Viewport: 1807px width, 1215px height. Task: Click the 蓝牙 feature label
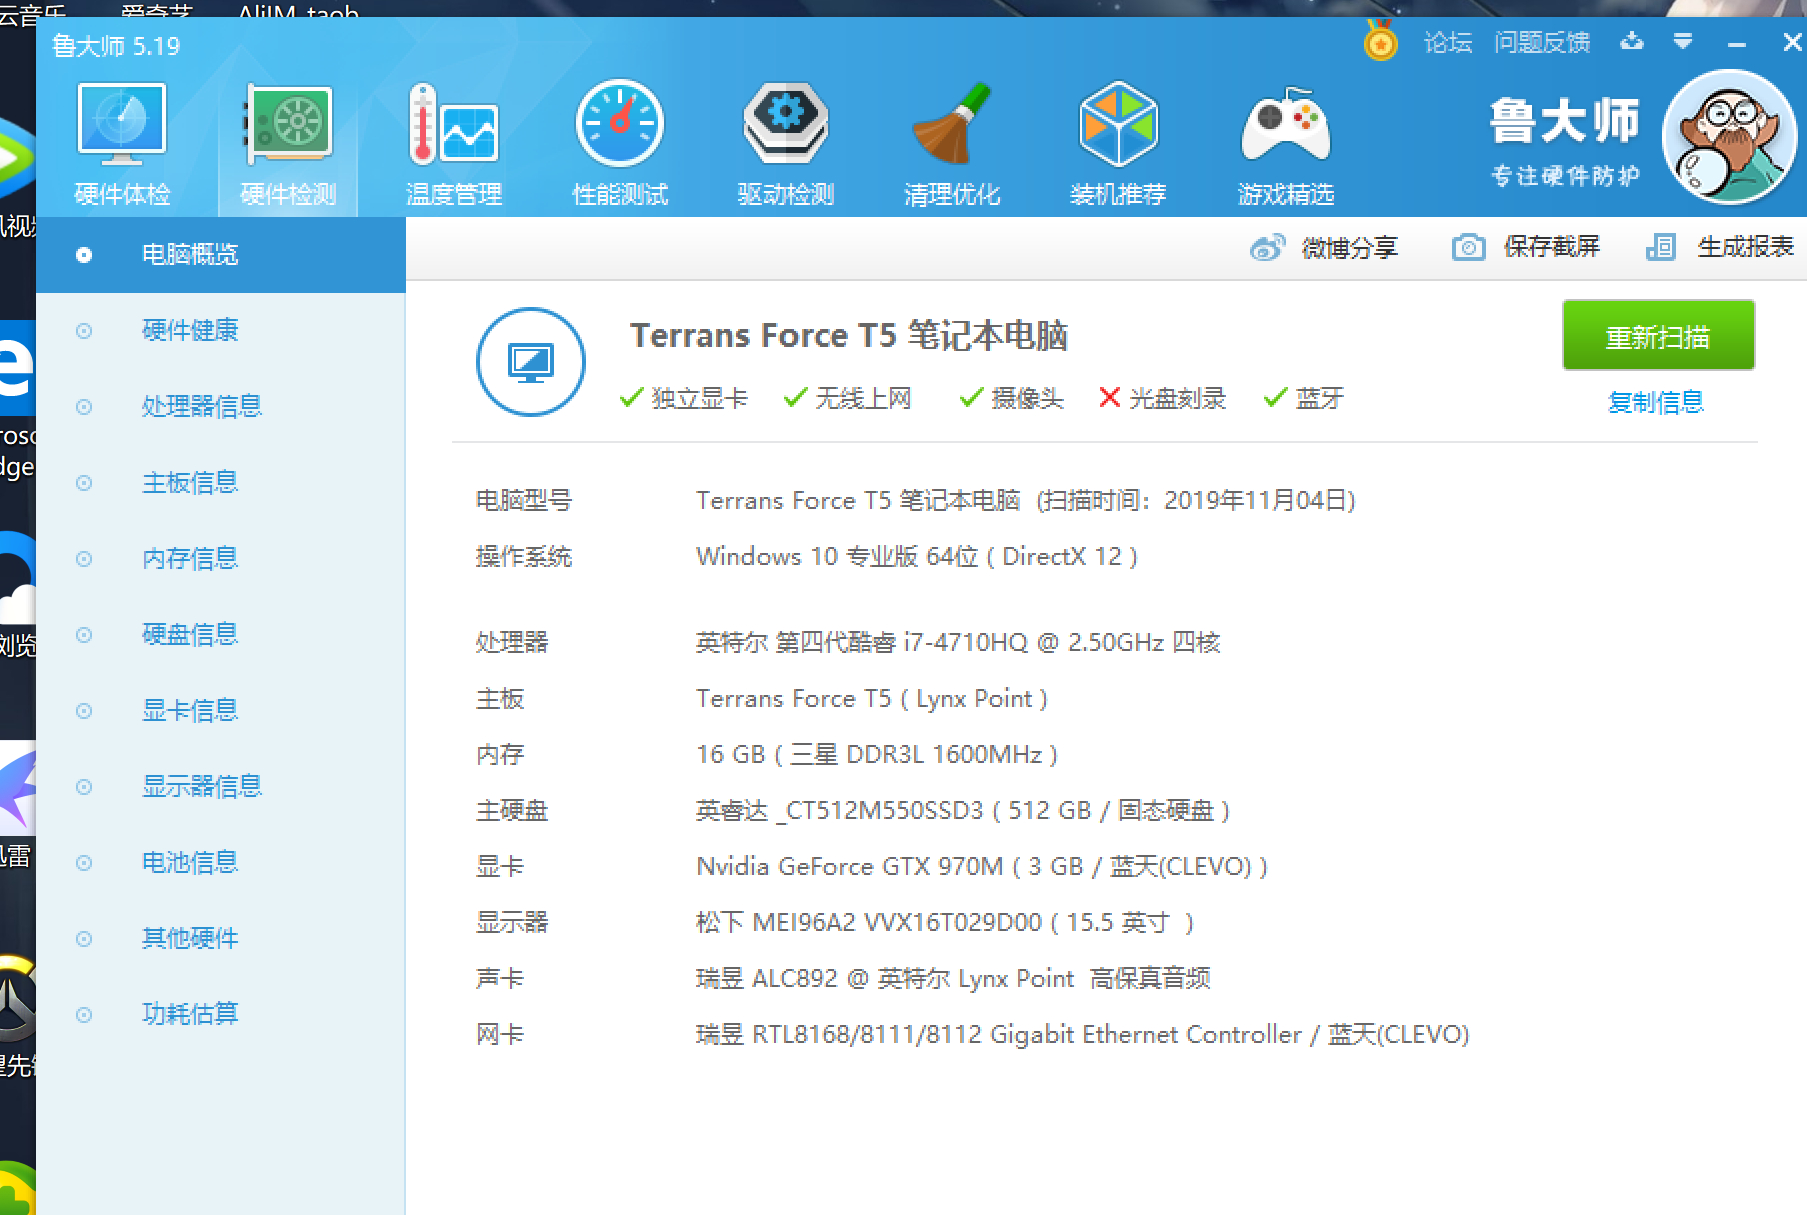coord(1320,398)
